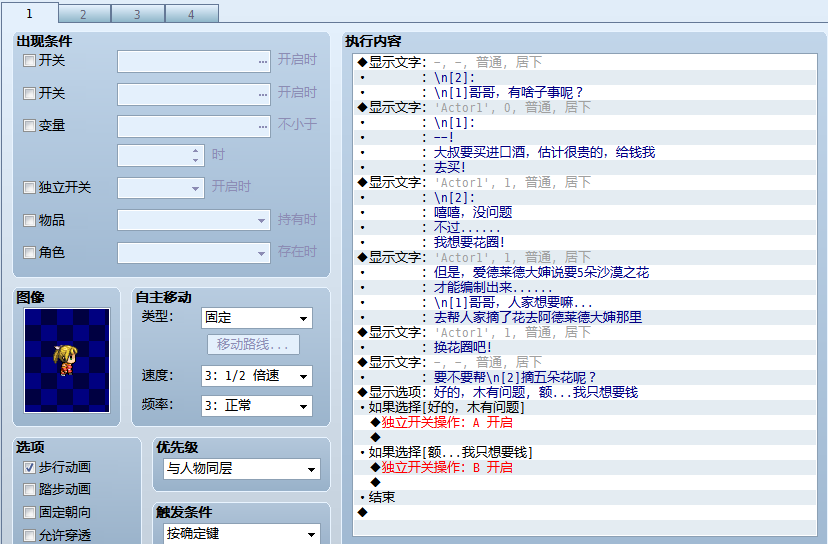
Task: Click the 移动路线... button
Action: tap(253, 345)
